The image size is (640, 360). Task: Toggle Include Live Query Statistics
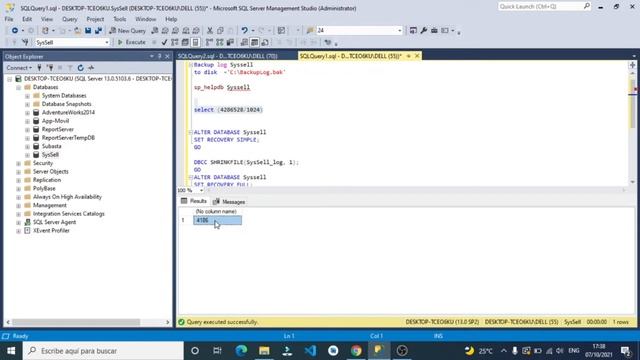point(220,42)
